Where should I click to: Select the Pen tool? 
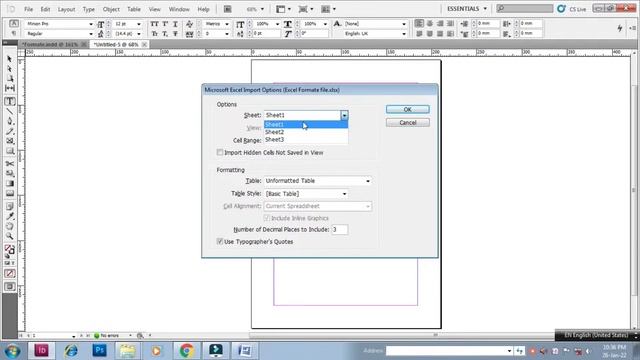pos(10,121)
